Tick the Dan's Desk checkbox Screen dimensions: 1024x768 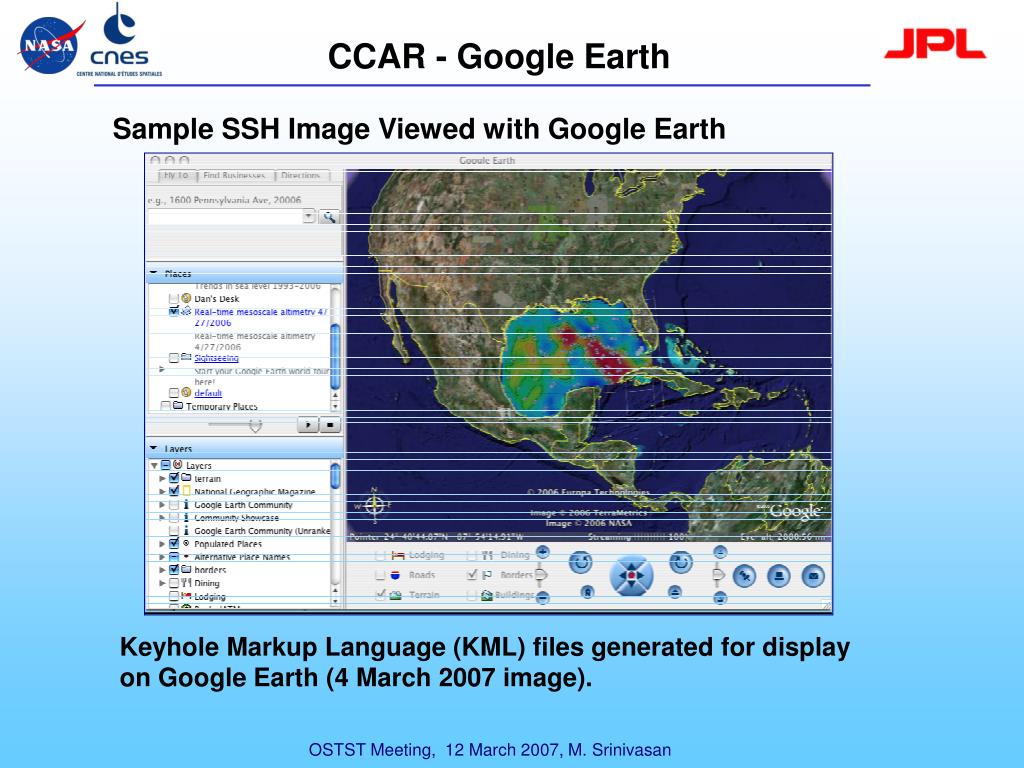pos(174,298)
